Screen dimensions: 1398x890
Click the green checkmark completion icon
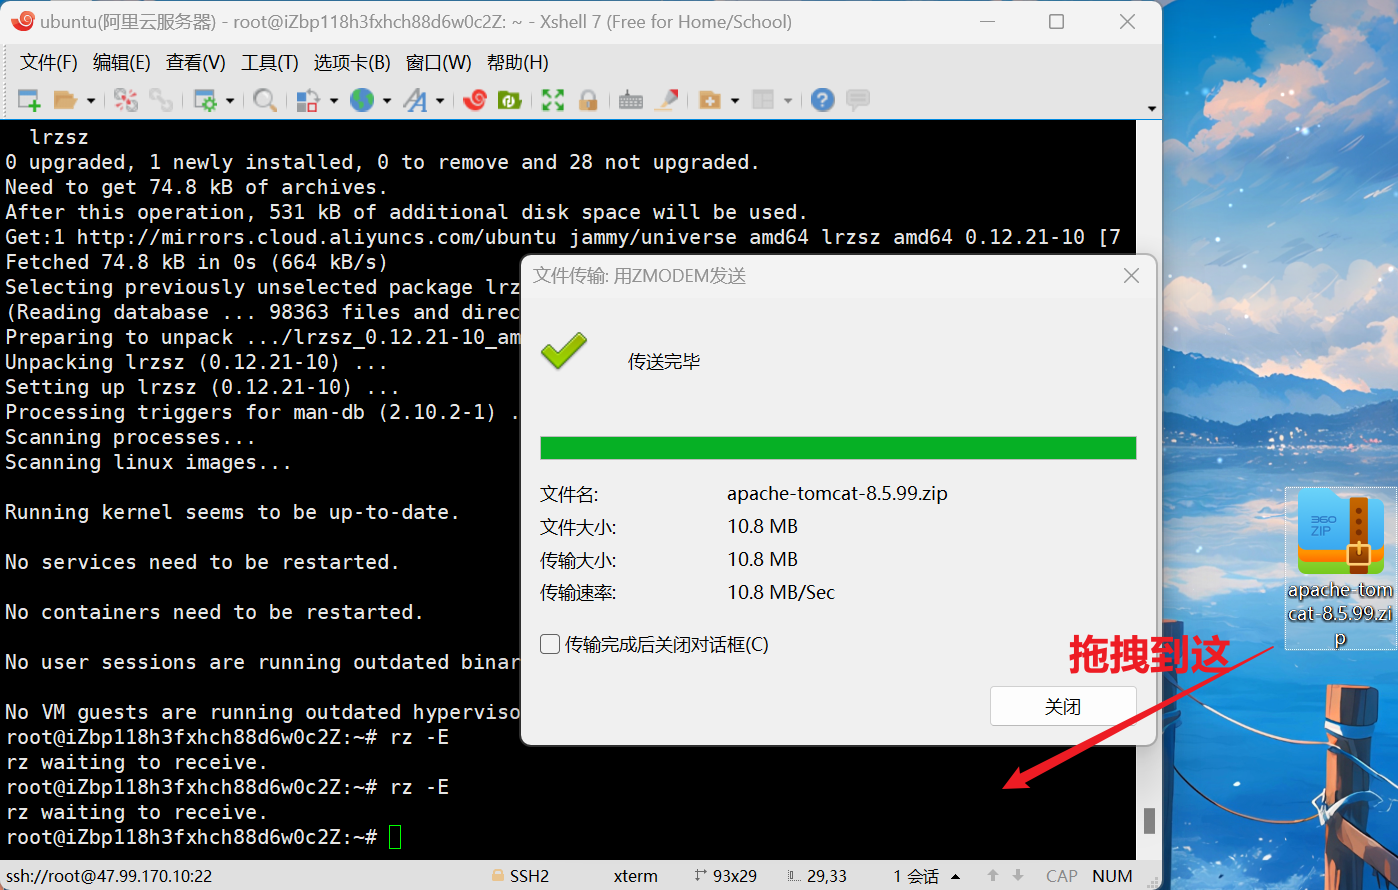pos(564,351)
